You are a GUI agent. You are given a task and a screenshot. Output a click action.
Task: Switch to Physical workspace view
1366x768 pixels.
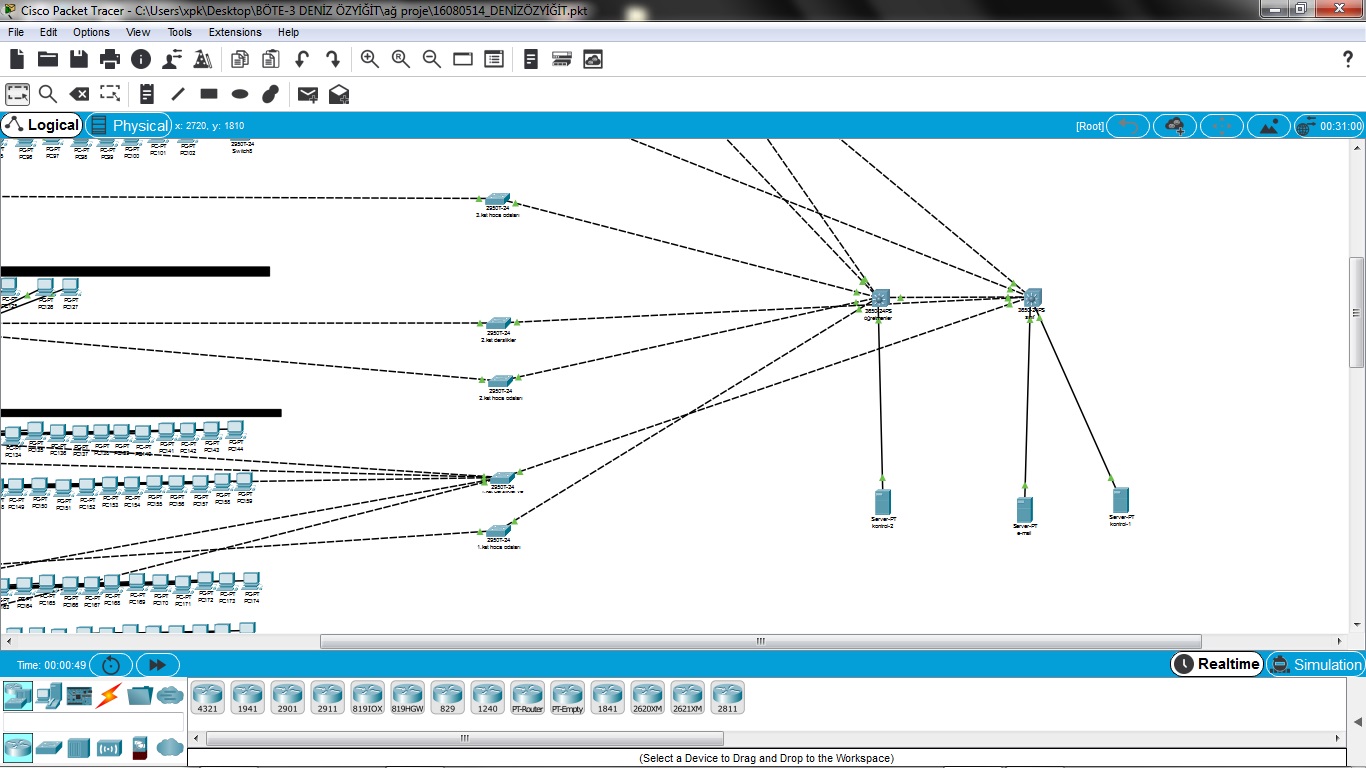[x=128, y=125]
